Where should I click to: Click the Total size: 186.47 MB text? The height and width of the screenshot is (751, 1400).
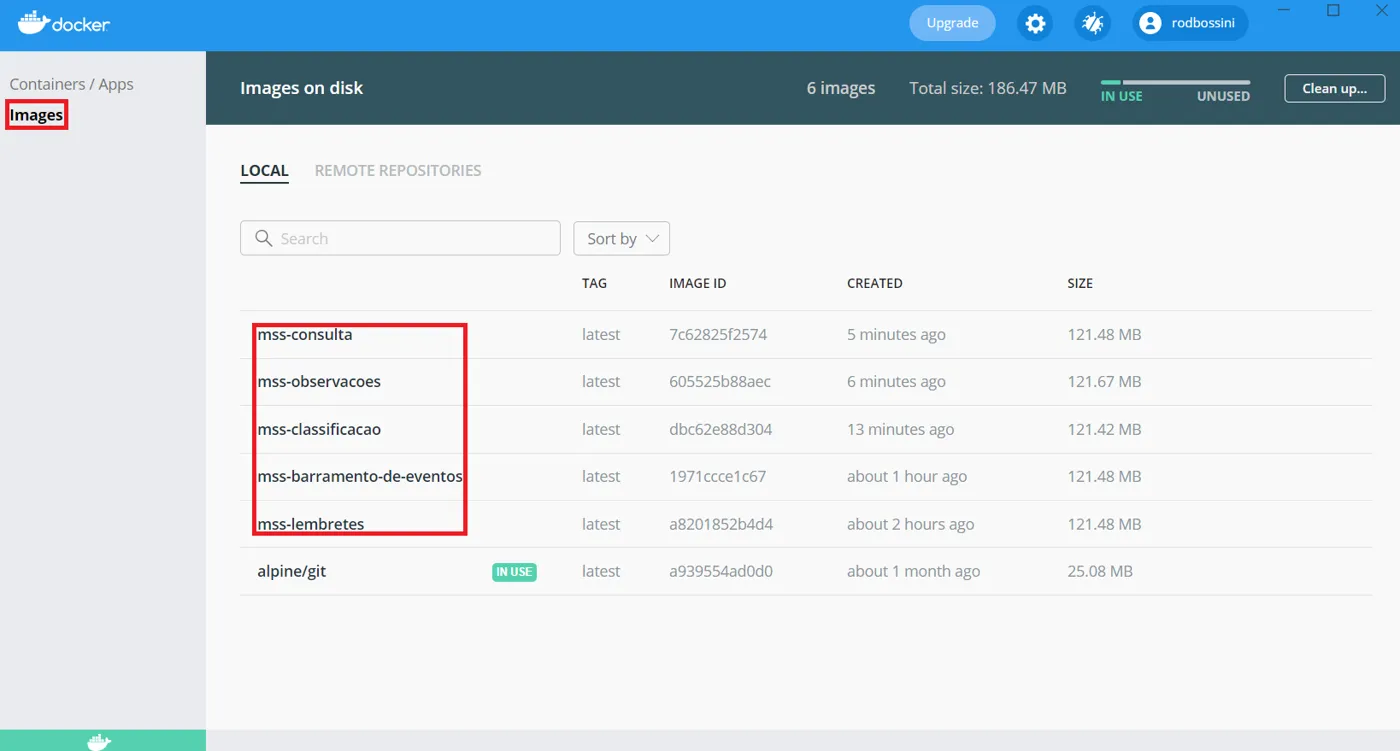point(988,88)
